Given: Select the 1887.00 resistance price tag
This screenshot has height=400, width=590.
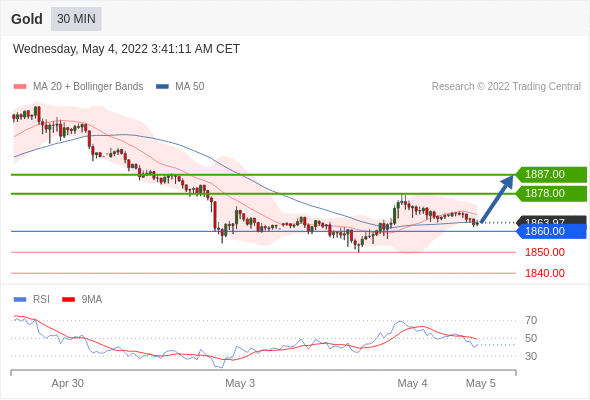Looking at the screenshot, I should pos(551,175).
